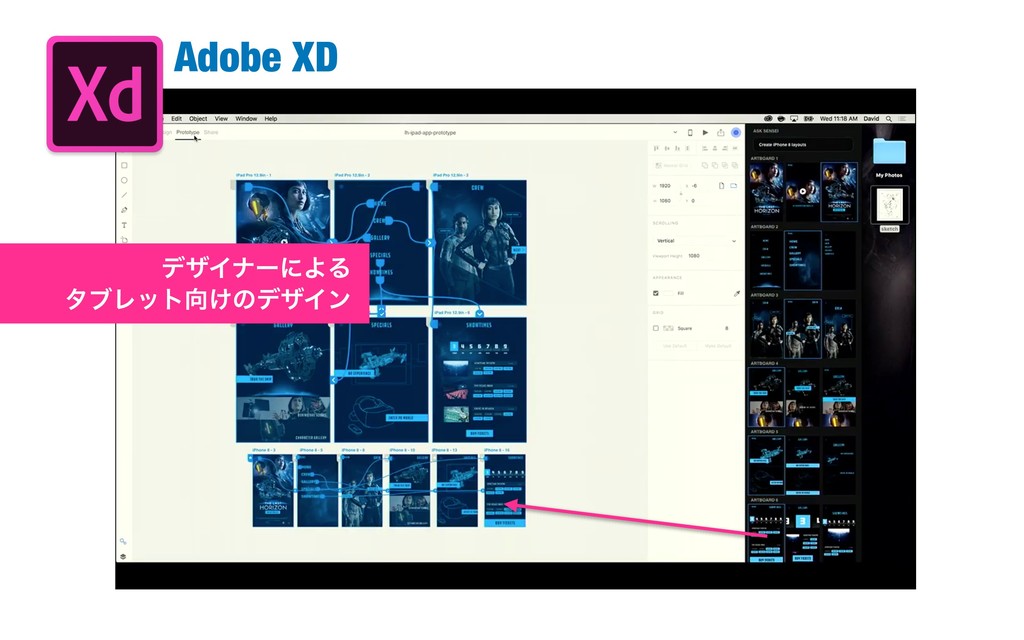This screenshot has width=1024, height=640.
Task: Select highlighted third Artboard 1 Sensei layout
Action: [839, 192]
